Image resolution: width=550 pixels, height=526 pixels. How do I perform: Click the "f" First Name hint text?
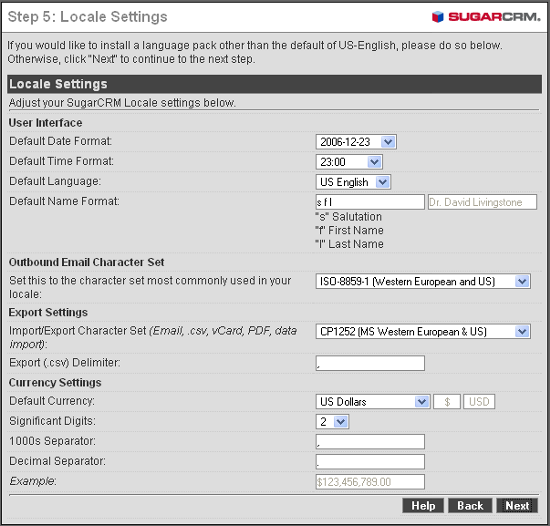point(349,230)
